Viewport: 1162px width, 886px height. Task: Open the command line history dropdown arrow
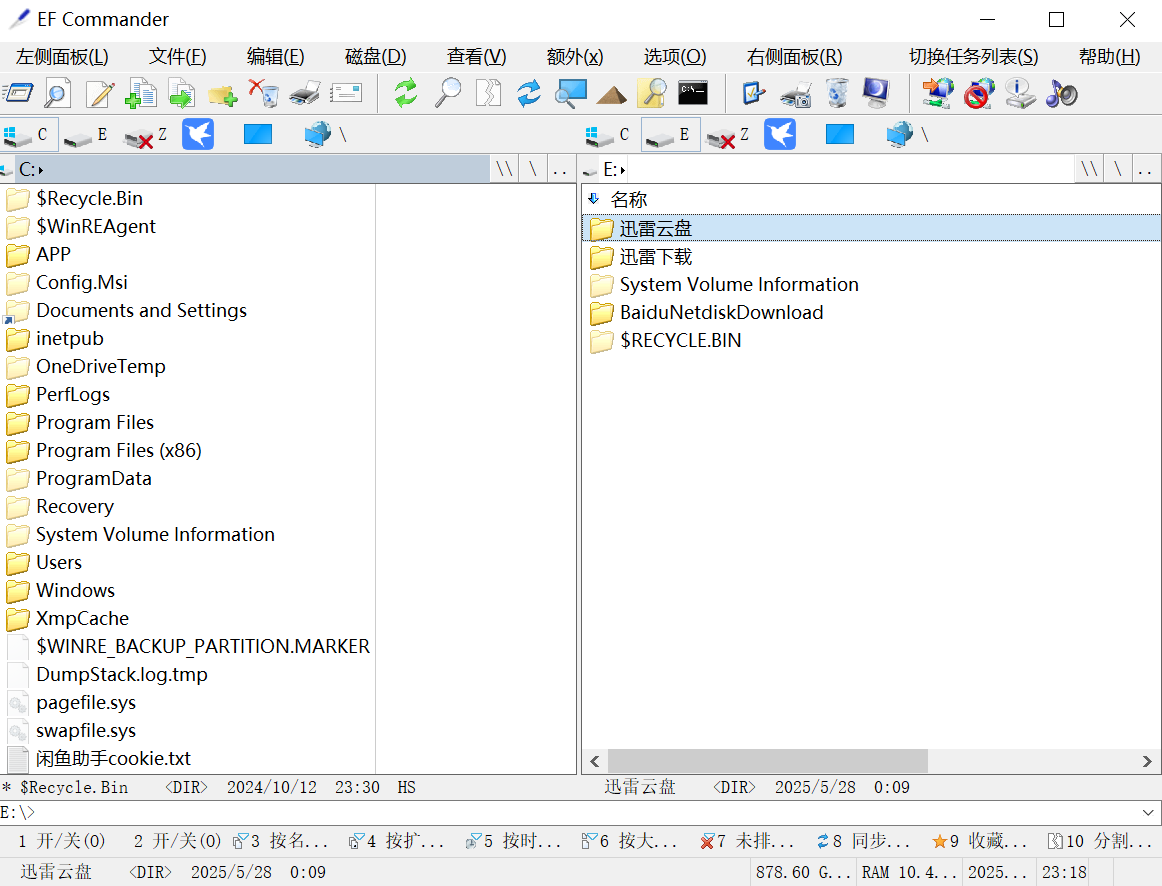1148,813
